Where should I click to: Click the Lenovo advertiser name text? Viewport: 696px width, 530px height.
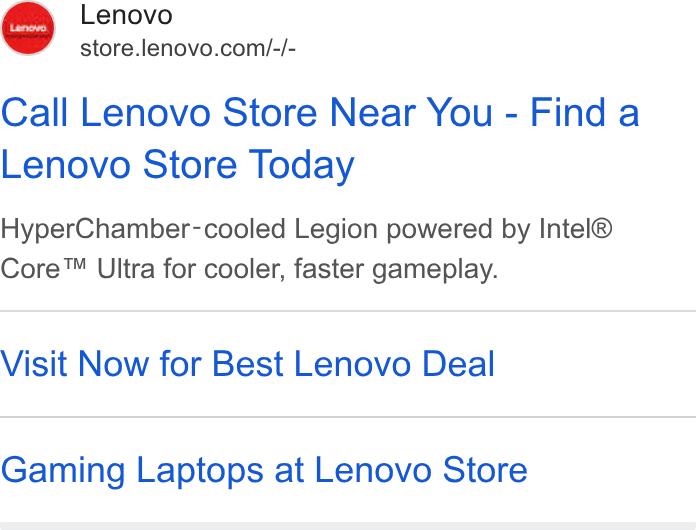click(x=126, y=15)
